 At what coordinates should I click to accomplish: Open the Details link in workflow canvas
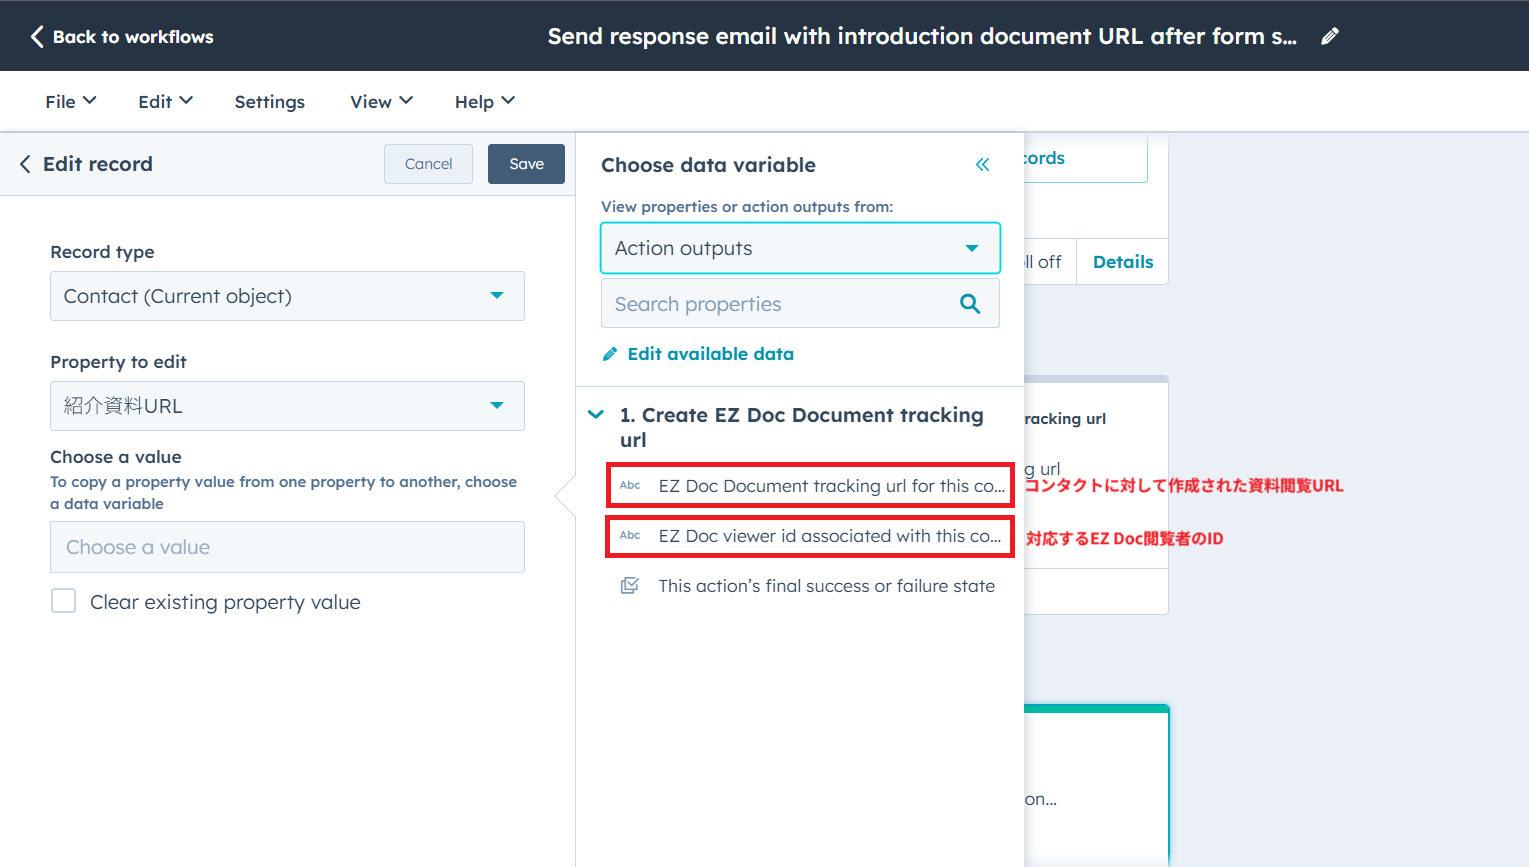click(1122, 262)
